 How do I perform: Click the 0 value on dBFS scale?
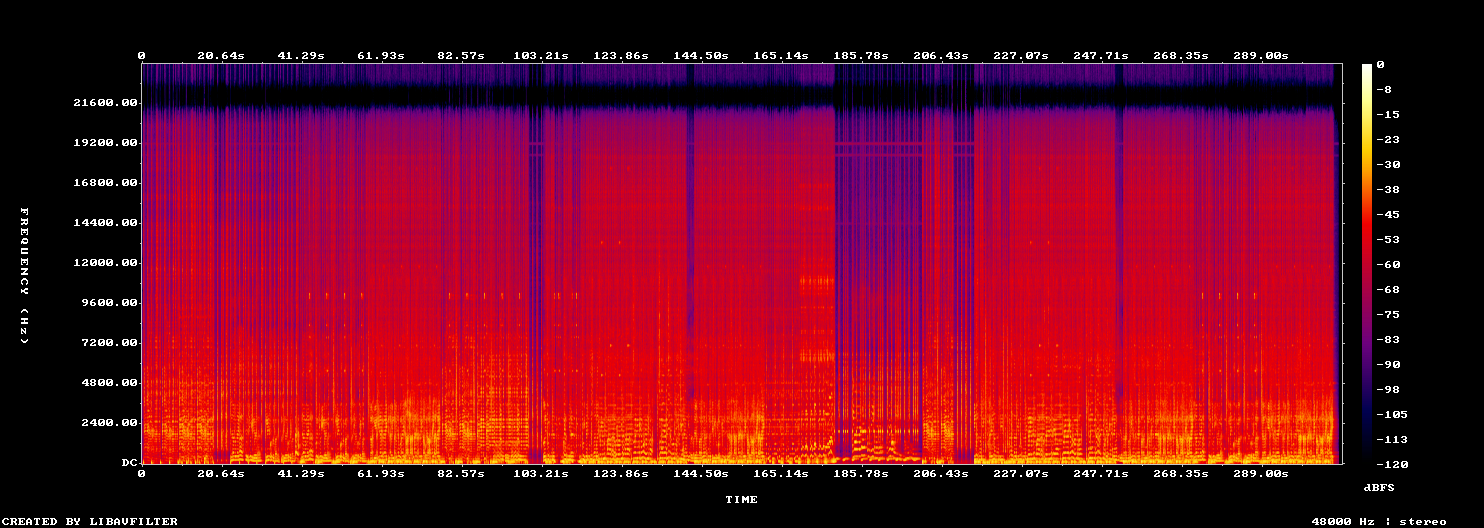click(1380, 65)
